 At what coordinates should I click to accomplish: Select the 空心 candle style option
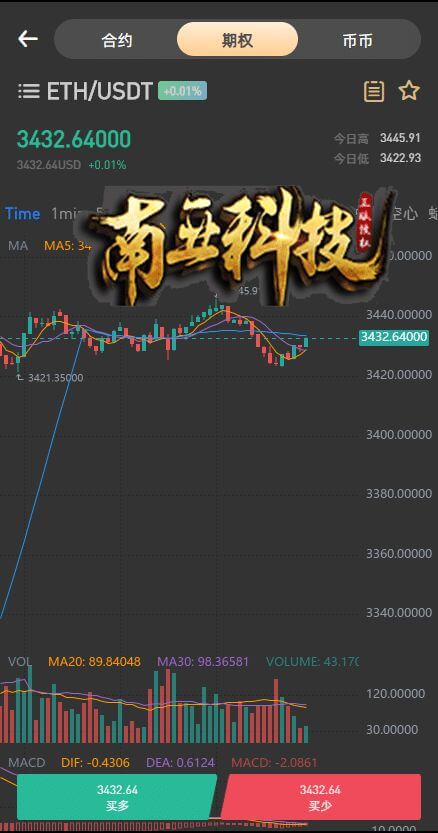pyautogui.click(x=405, y=214)
